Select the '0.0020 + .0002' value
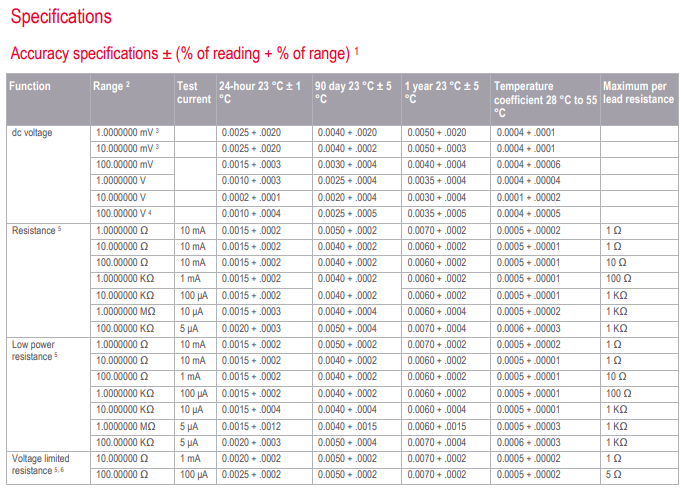This screenshot has height=493, width=684. point(251,459)
